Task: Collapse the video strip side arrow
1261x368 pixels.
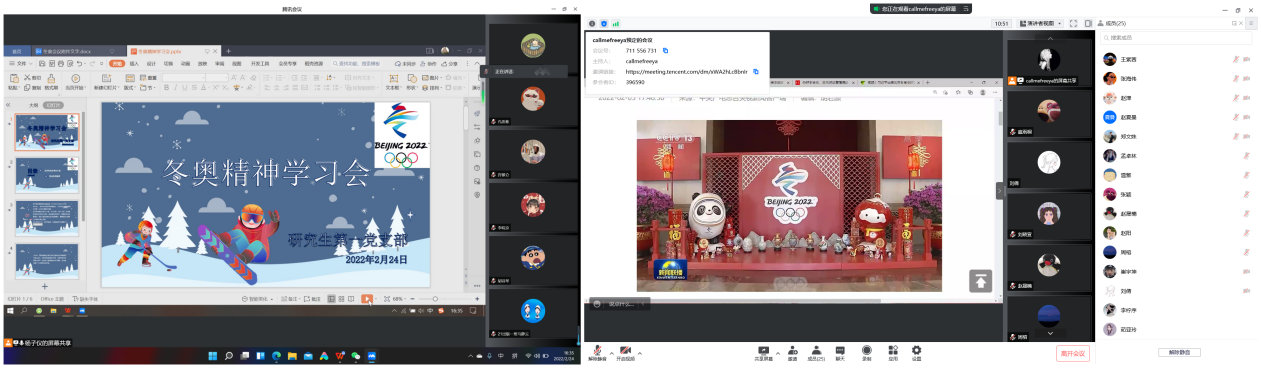Action: 999,190
